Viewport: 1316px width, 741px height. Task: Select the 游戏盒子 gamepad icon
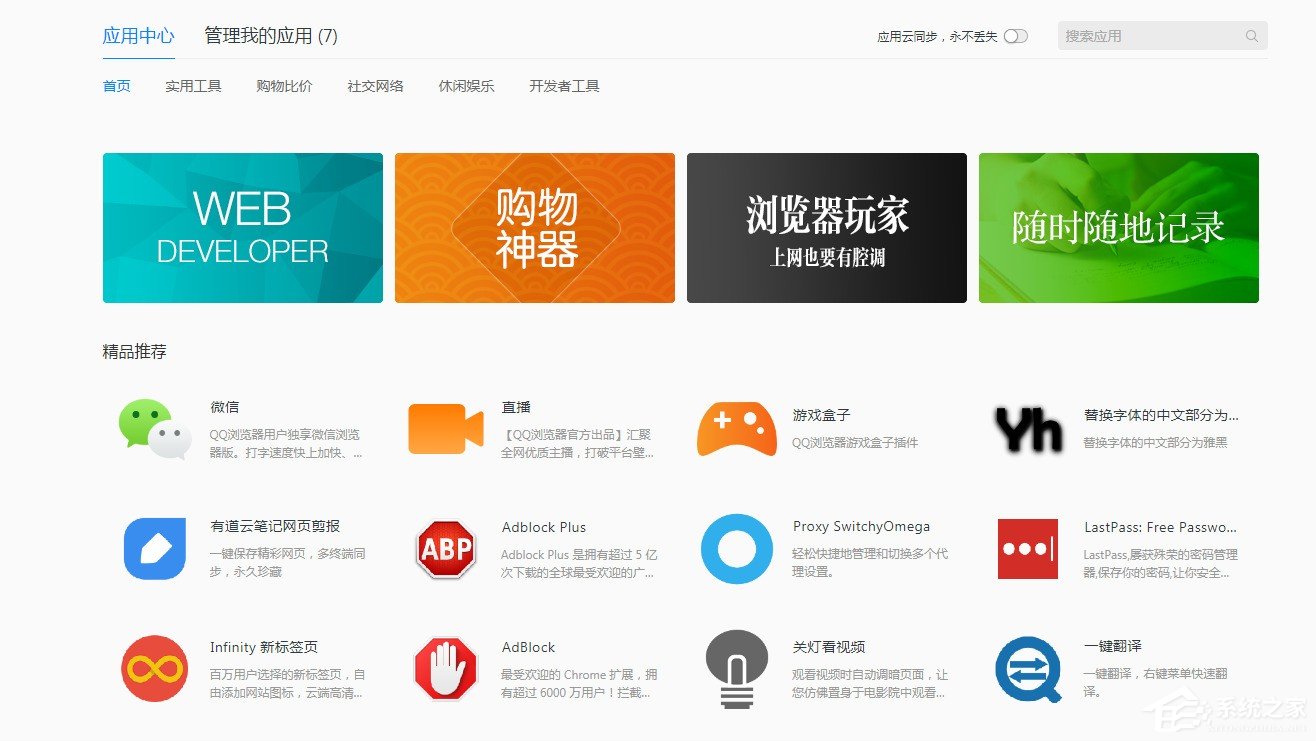pos(736,429)
